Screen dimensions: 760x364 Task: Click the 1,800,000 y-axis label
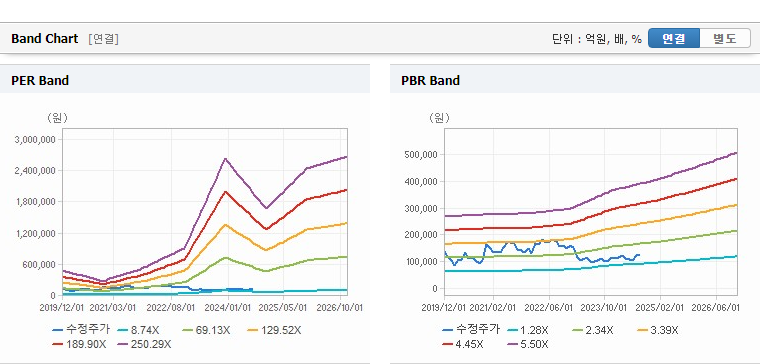click(x=36, y=202)
